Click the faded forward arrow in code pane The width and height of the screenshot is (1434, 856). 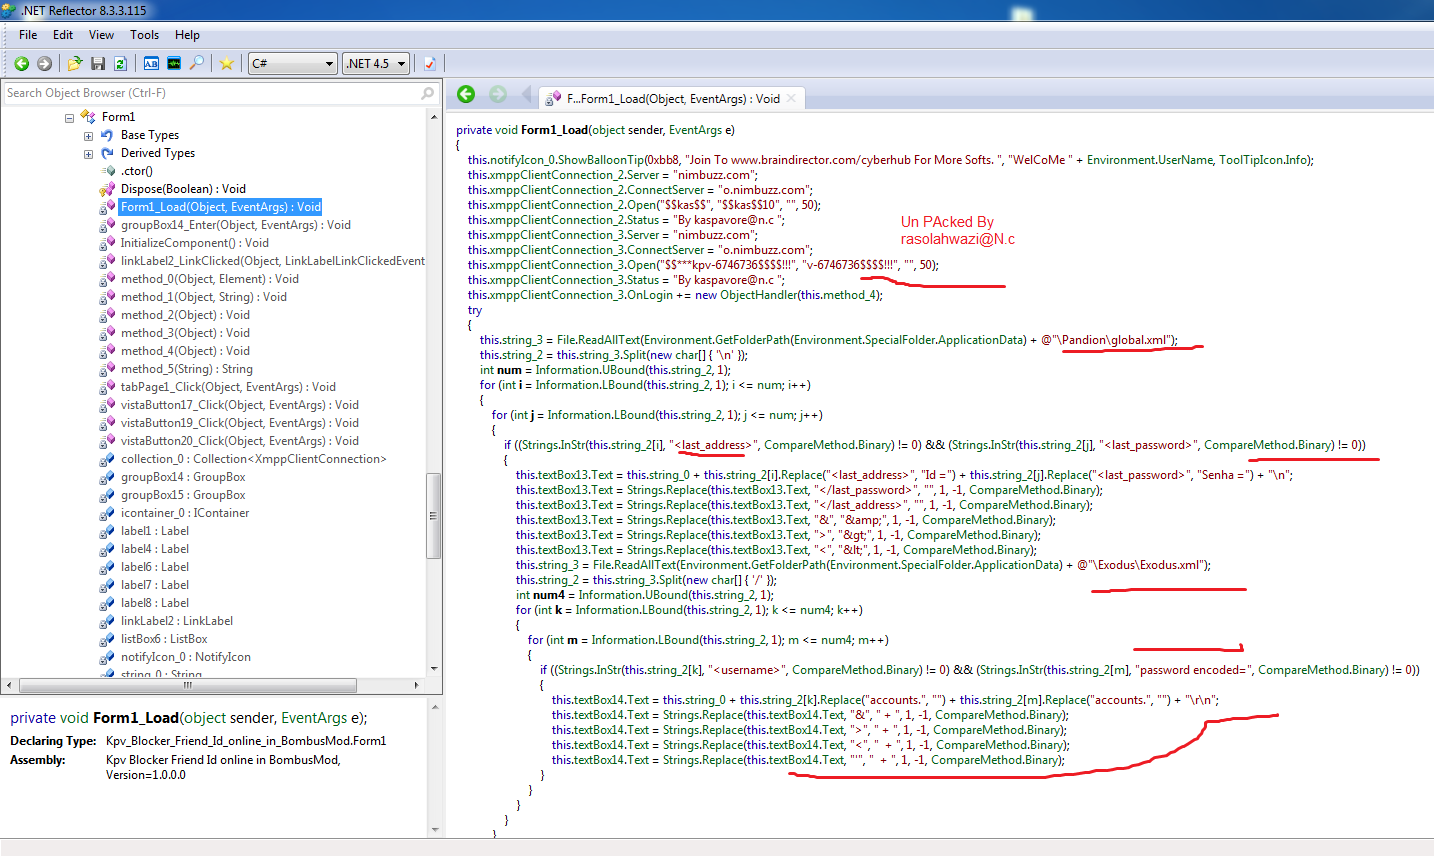point(498,94)
